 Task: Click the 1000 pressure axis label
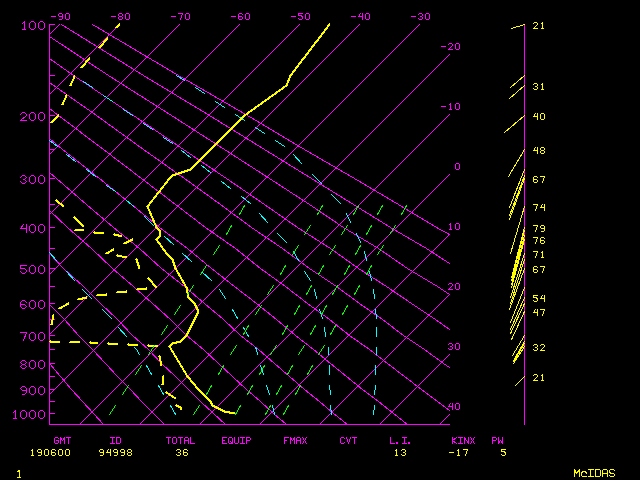[31, 414]
